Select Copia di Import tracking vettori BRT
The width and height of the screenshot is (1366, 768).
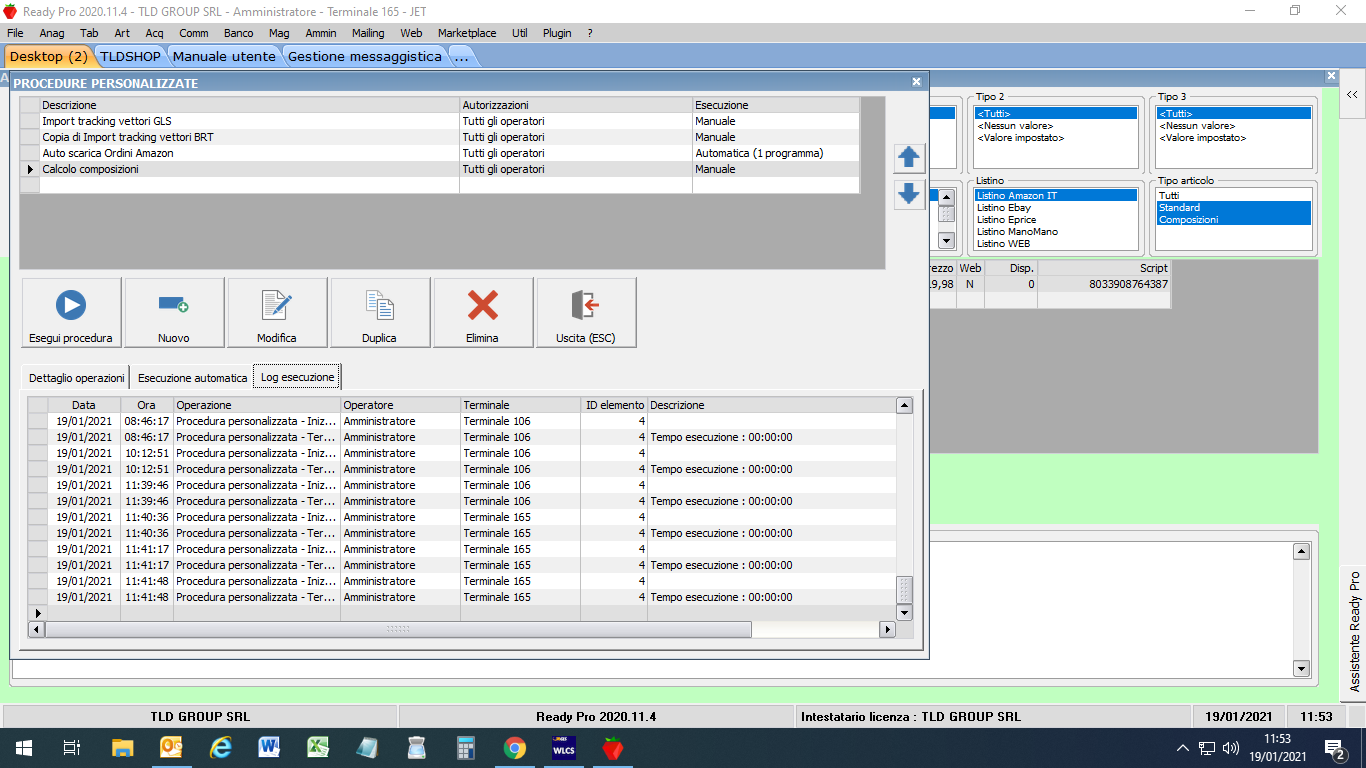tap(440, 137)
